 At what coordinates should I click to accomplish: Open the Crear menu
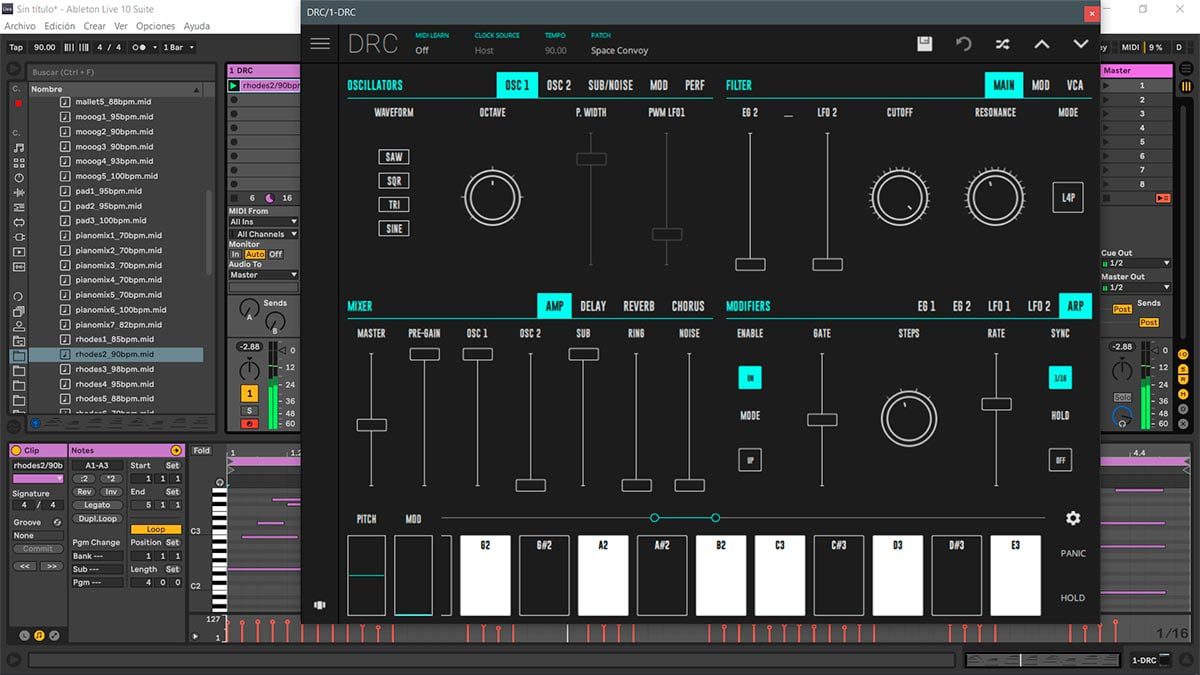(94, 26)
